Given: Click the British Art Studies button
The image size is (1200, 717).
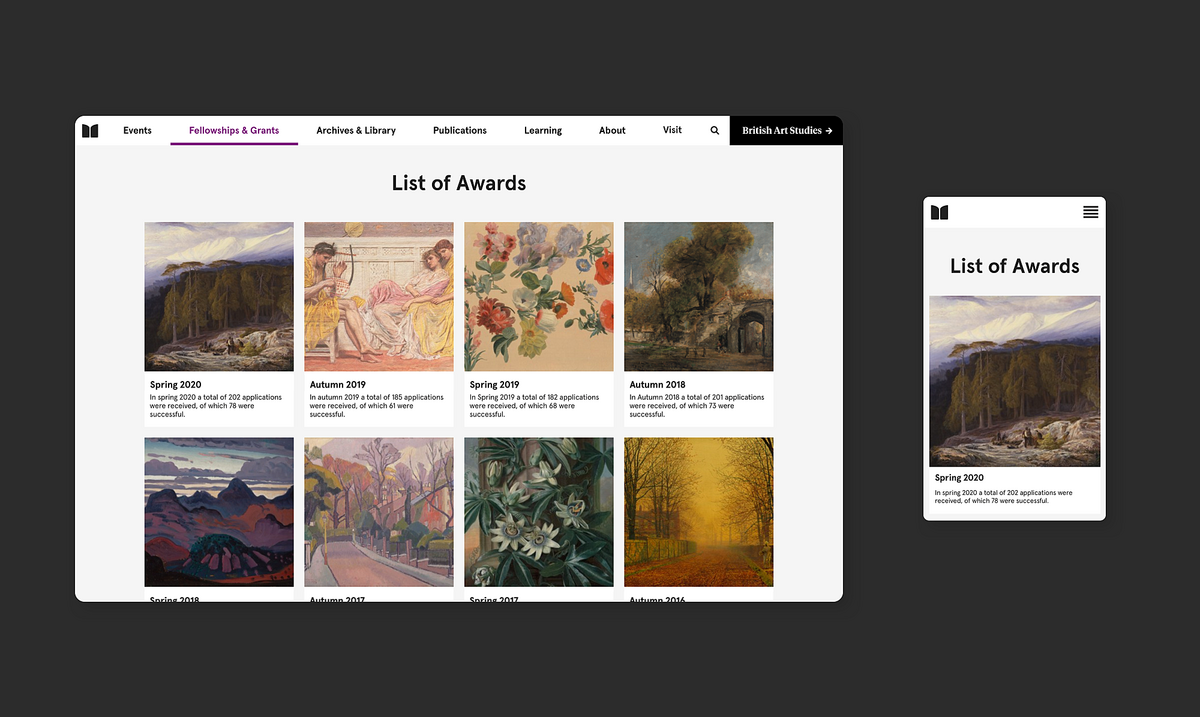Looking at the screenshot, I should [786, 131].
